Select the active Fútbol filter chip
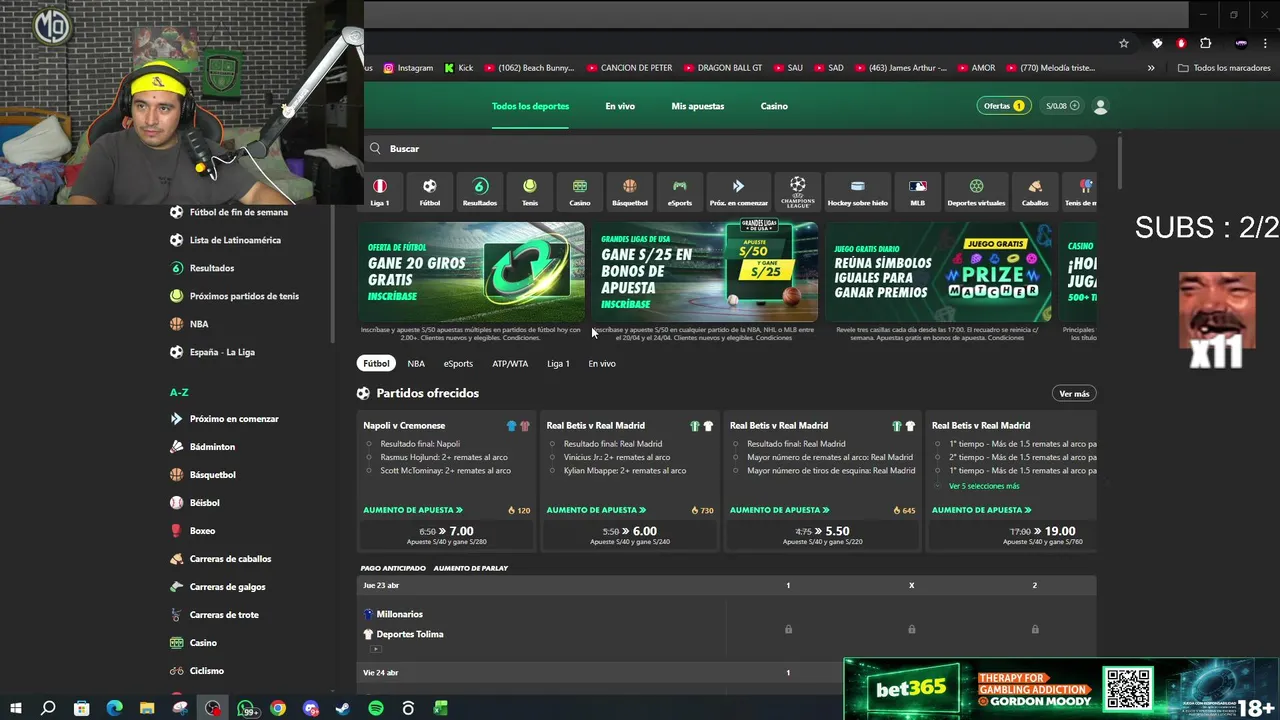 [x=376, y=364]
